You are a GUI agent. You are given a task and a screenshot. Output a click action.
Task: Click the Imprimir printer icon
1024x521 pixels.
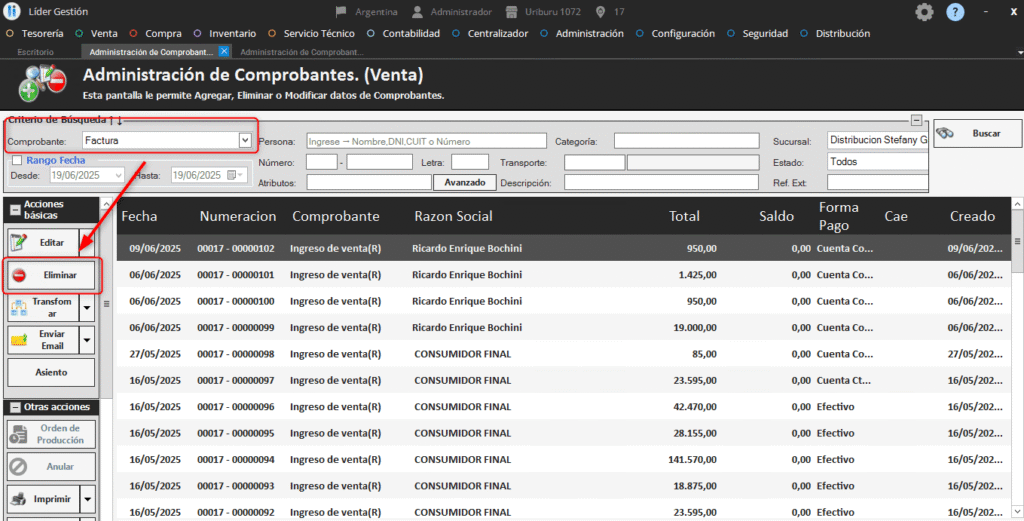click(19, 498)
